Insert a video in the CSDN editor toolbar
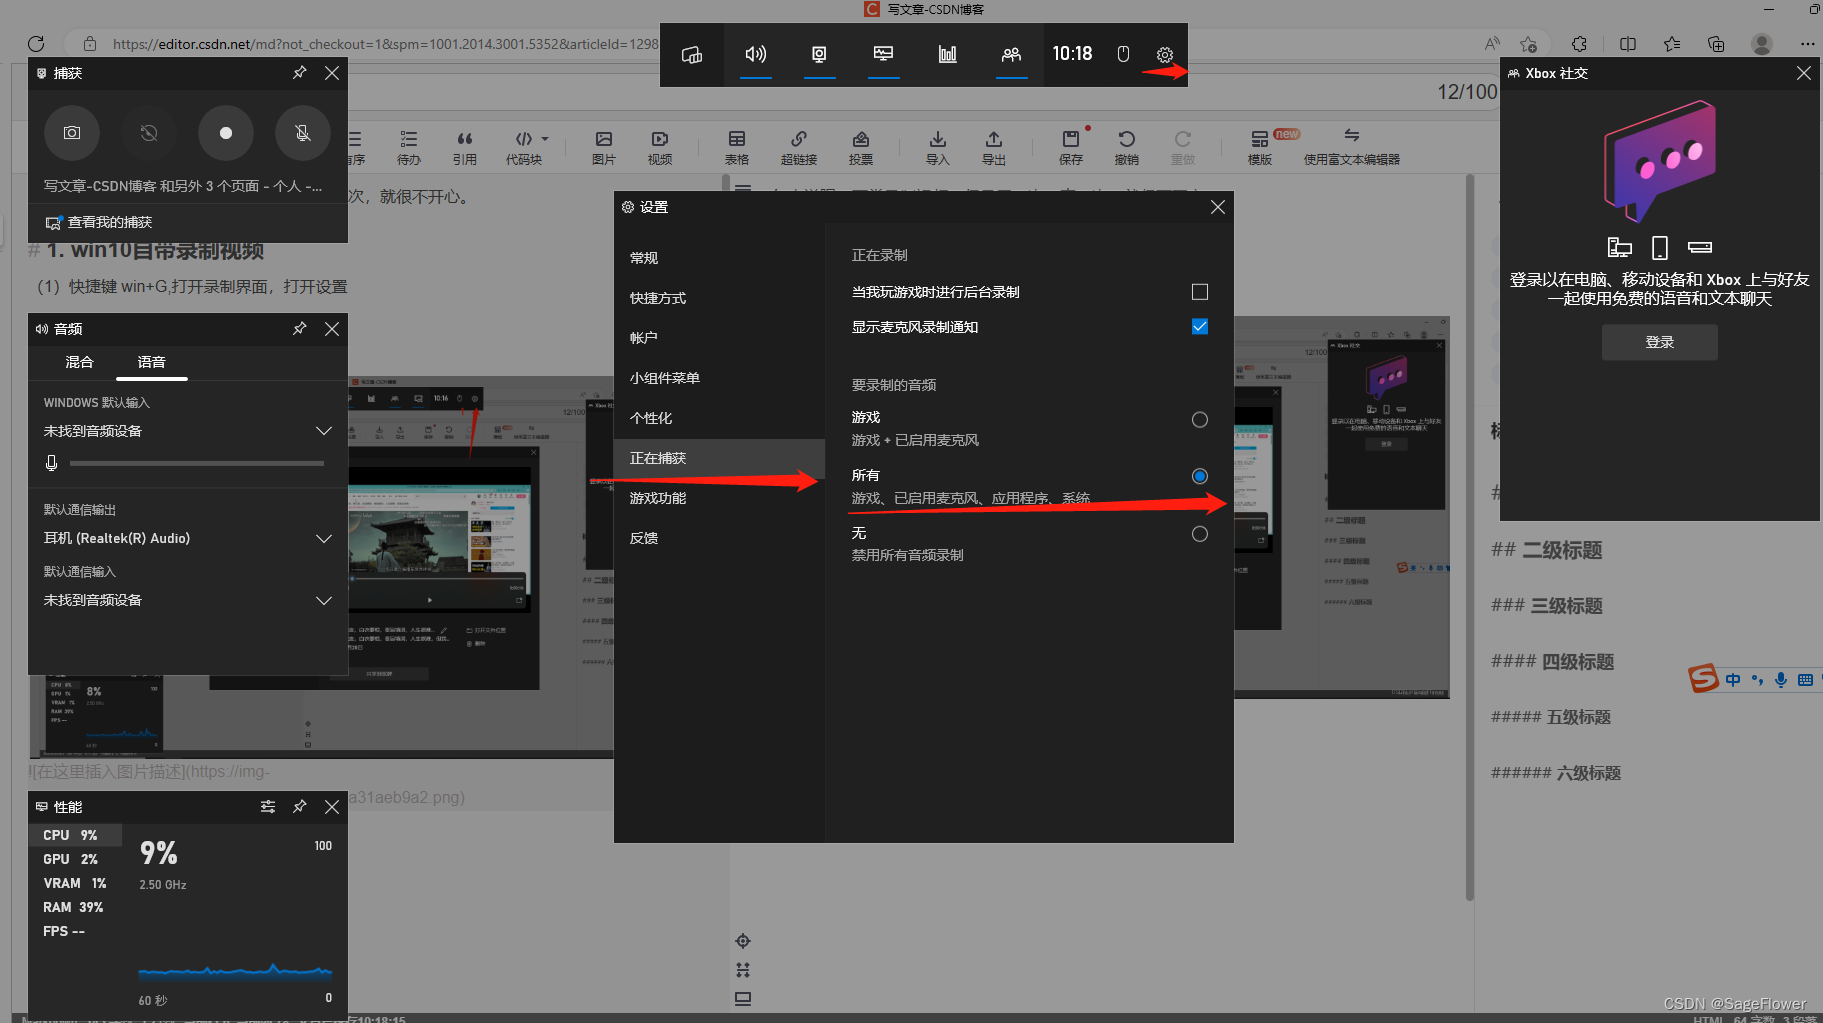This screenshot has width=1823, height=1023. 659,147
